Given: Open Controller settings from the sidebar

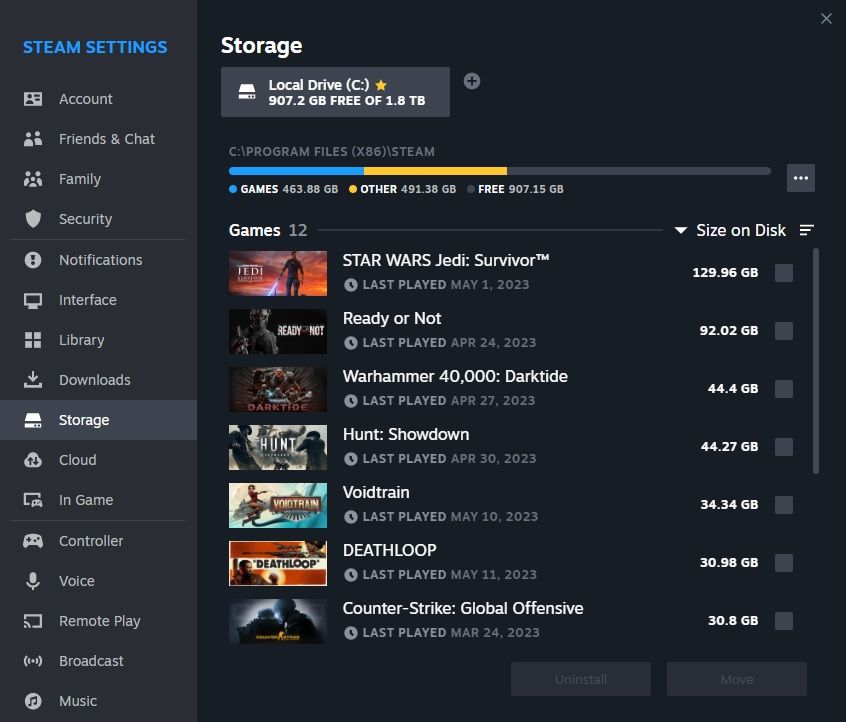Looking at the screenshot, I should point(90,541).
